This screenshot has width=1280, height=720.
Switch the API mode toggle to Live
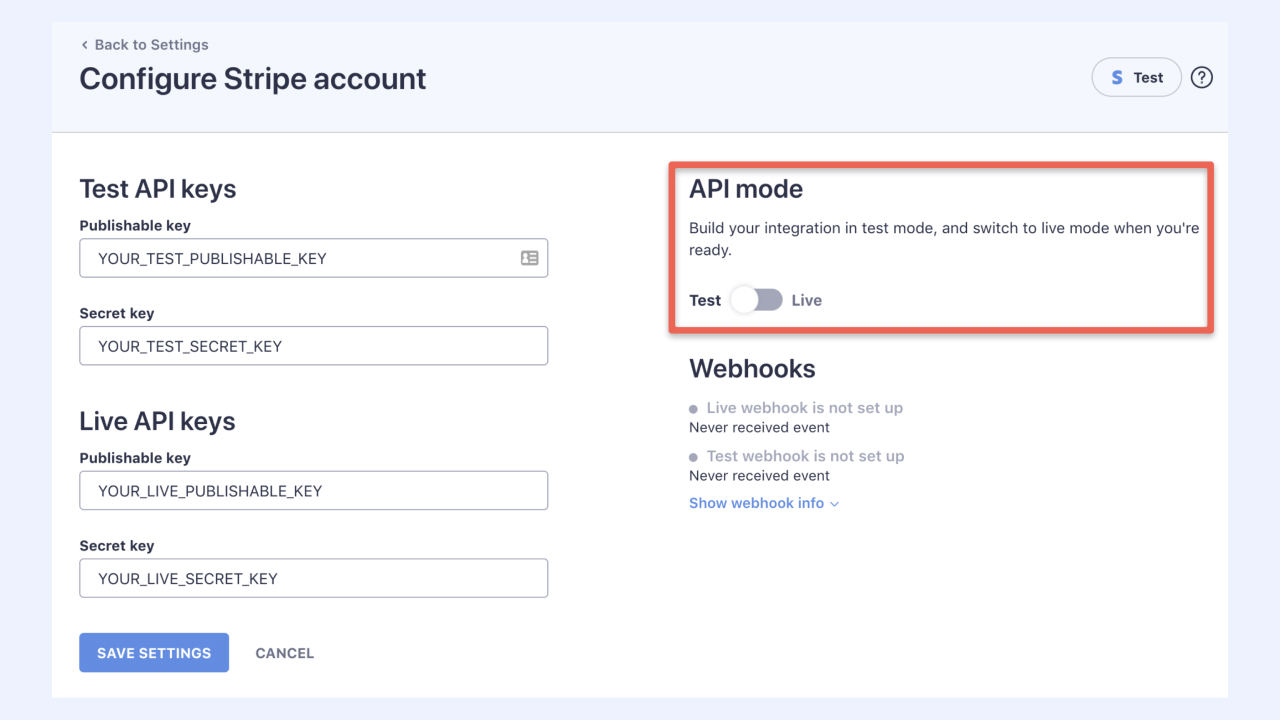click(757, 300)
